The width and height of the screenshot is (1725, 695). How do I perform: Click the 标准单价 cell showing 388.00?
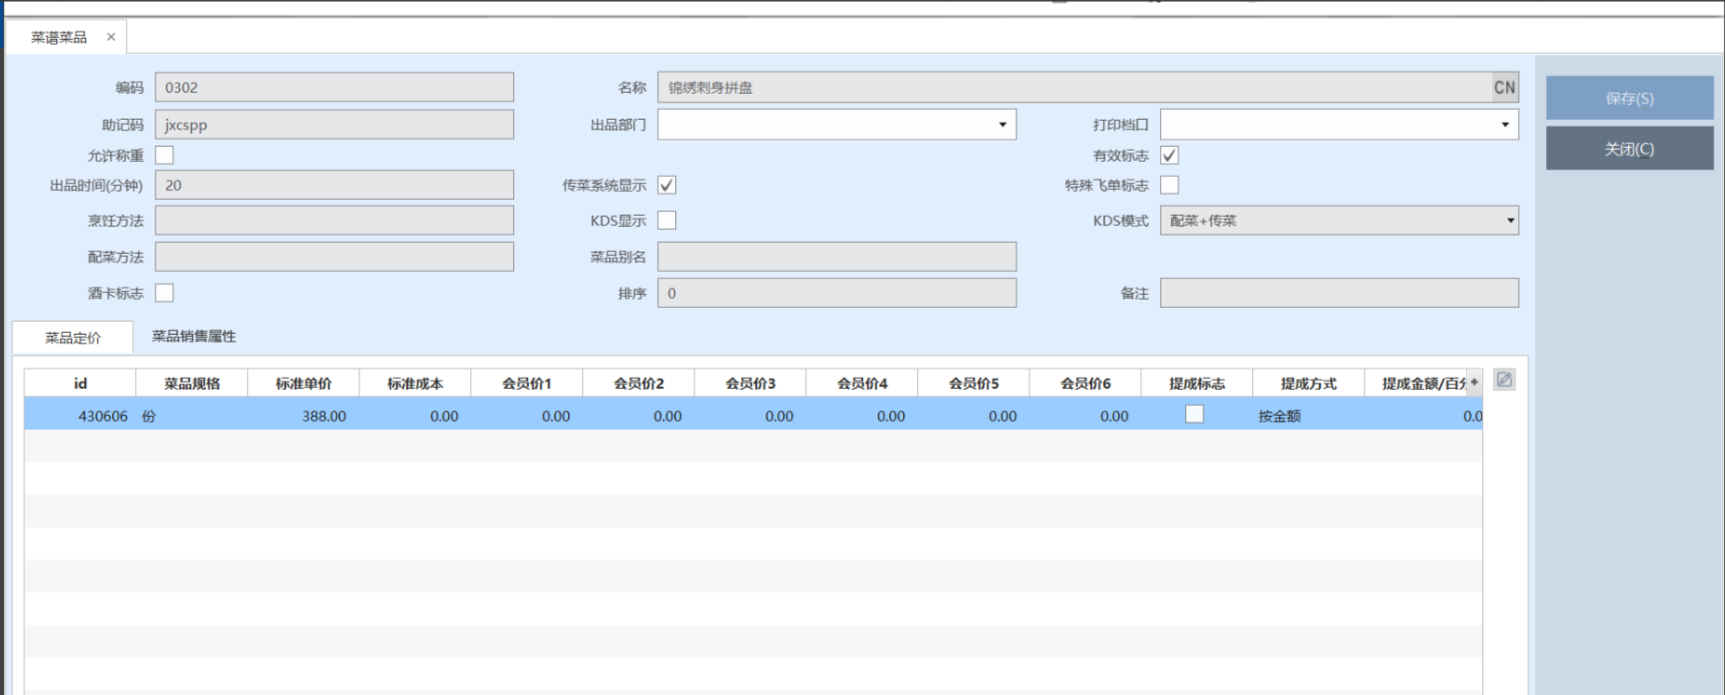coord(304,416)
